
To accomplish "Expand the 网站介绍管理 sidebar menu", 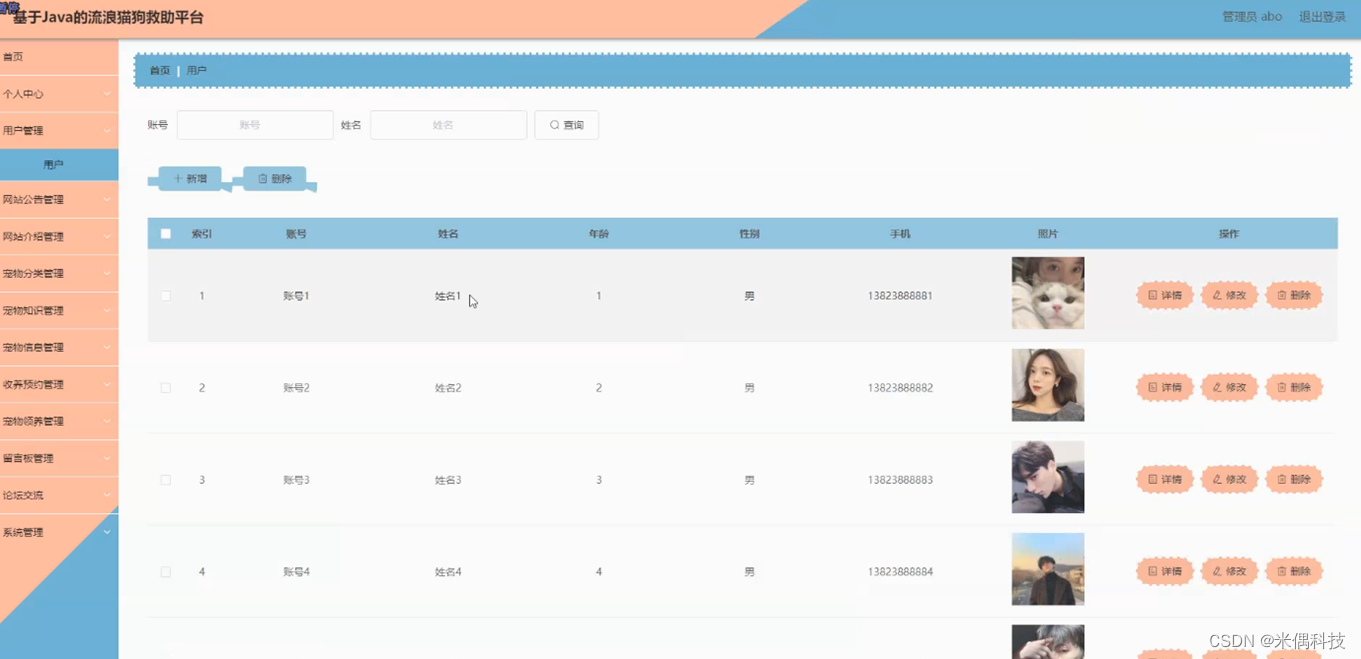I will pos(59,237).
